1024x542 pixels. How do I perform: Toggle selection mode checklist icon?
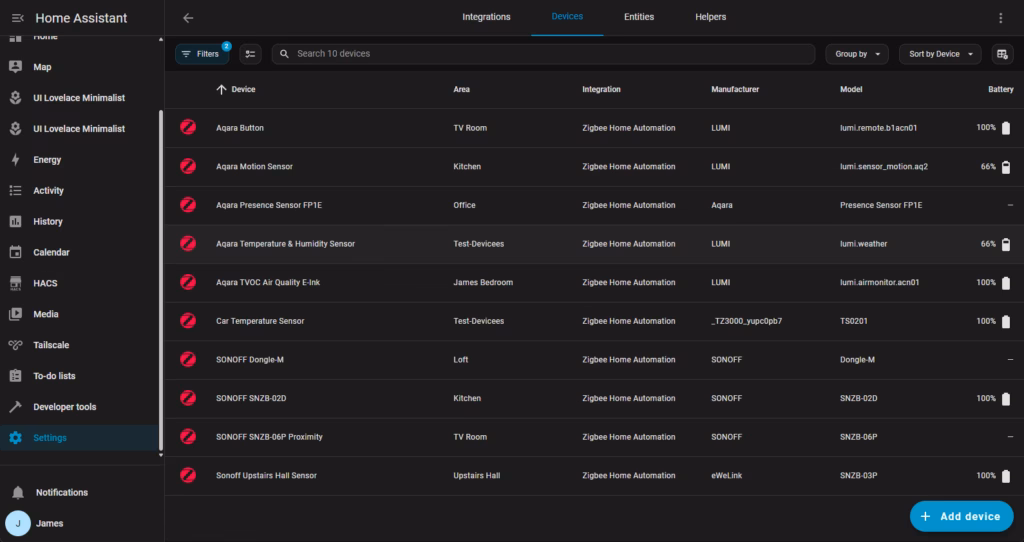point(251,54)
